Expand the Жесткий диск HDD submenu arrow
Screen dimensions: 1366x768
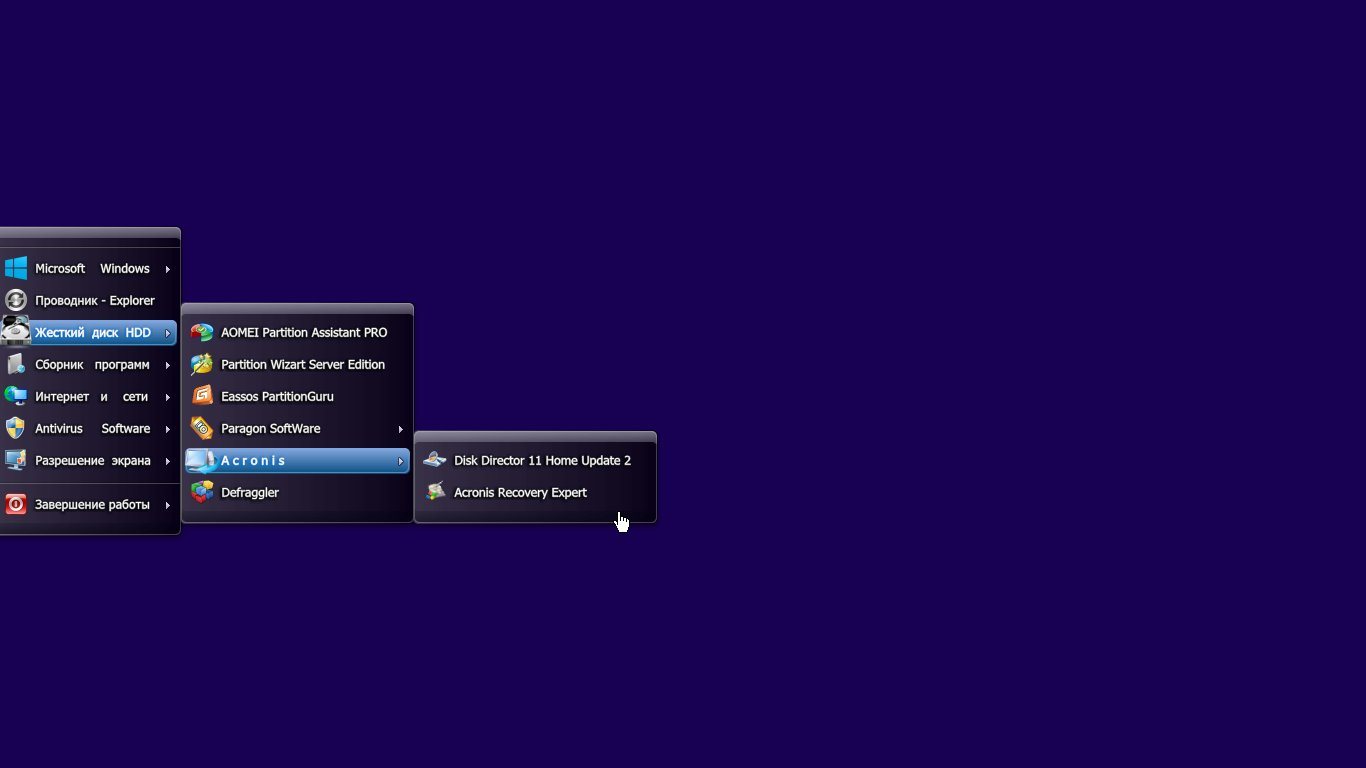point(168,333)
